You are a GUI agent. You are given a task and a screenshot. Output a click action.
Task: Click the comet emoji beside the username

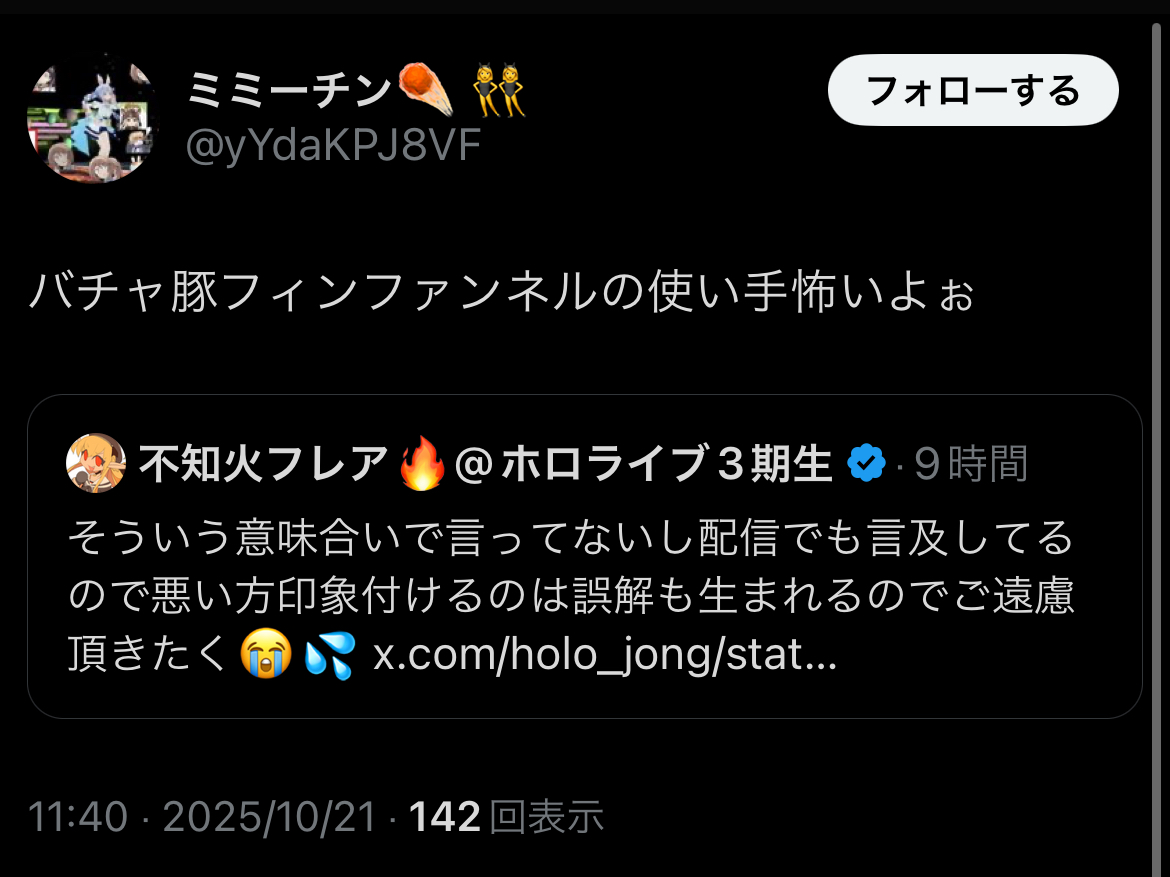click(x=426, y=90)
